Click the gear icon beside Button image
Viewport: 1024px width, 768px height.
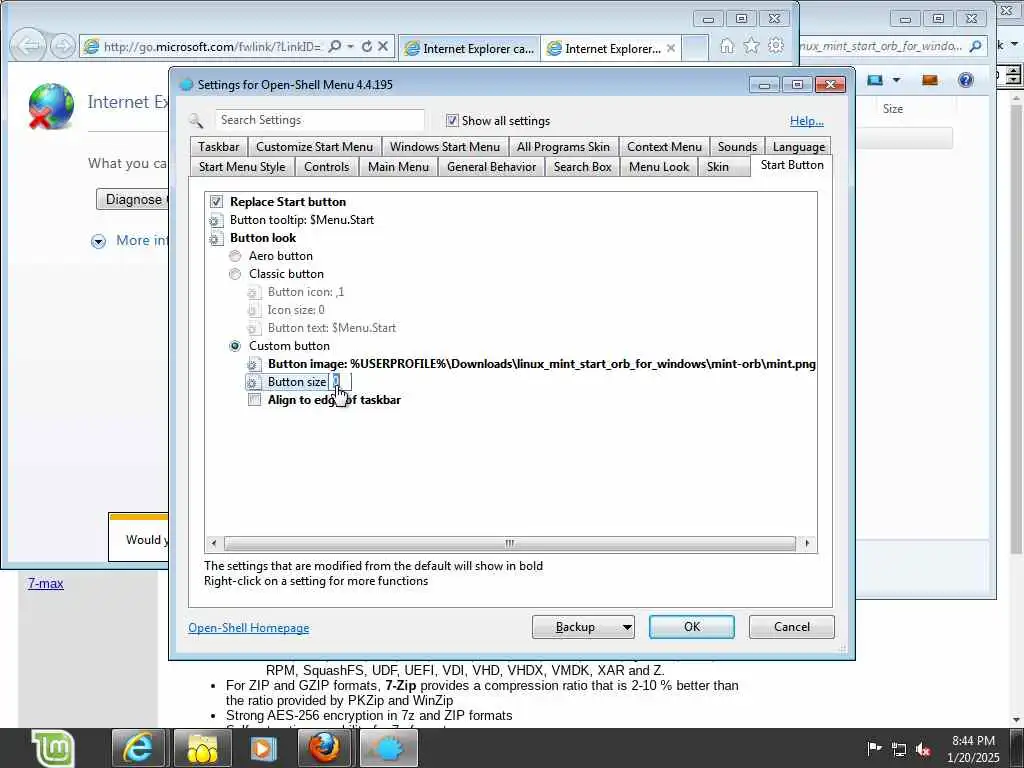pyautogui.click(x=253, y=365)
